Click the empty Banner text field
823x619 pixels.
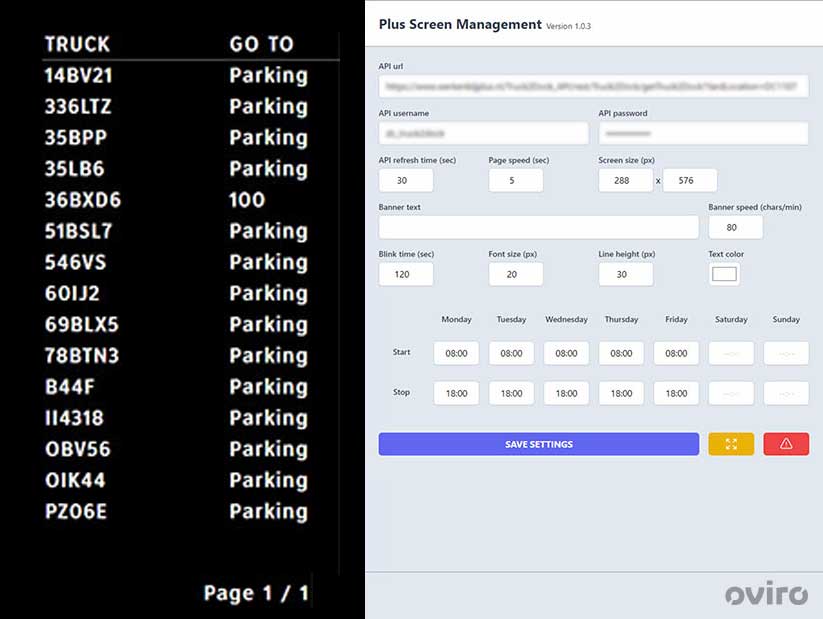(x=538, y=227)
